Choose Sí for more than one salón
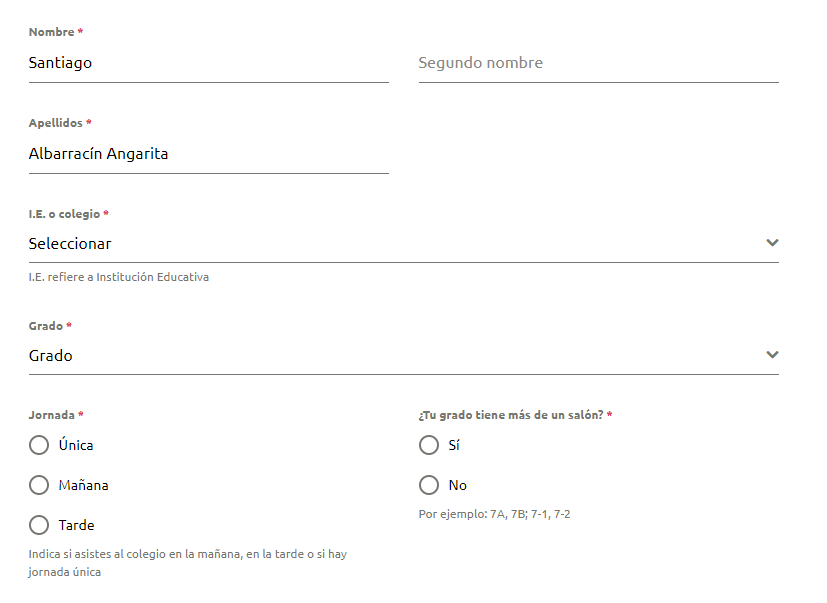This screenshot has height=603, width=827. 429,445
